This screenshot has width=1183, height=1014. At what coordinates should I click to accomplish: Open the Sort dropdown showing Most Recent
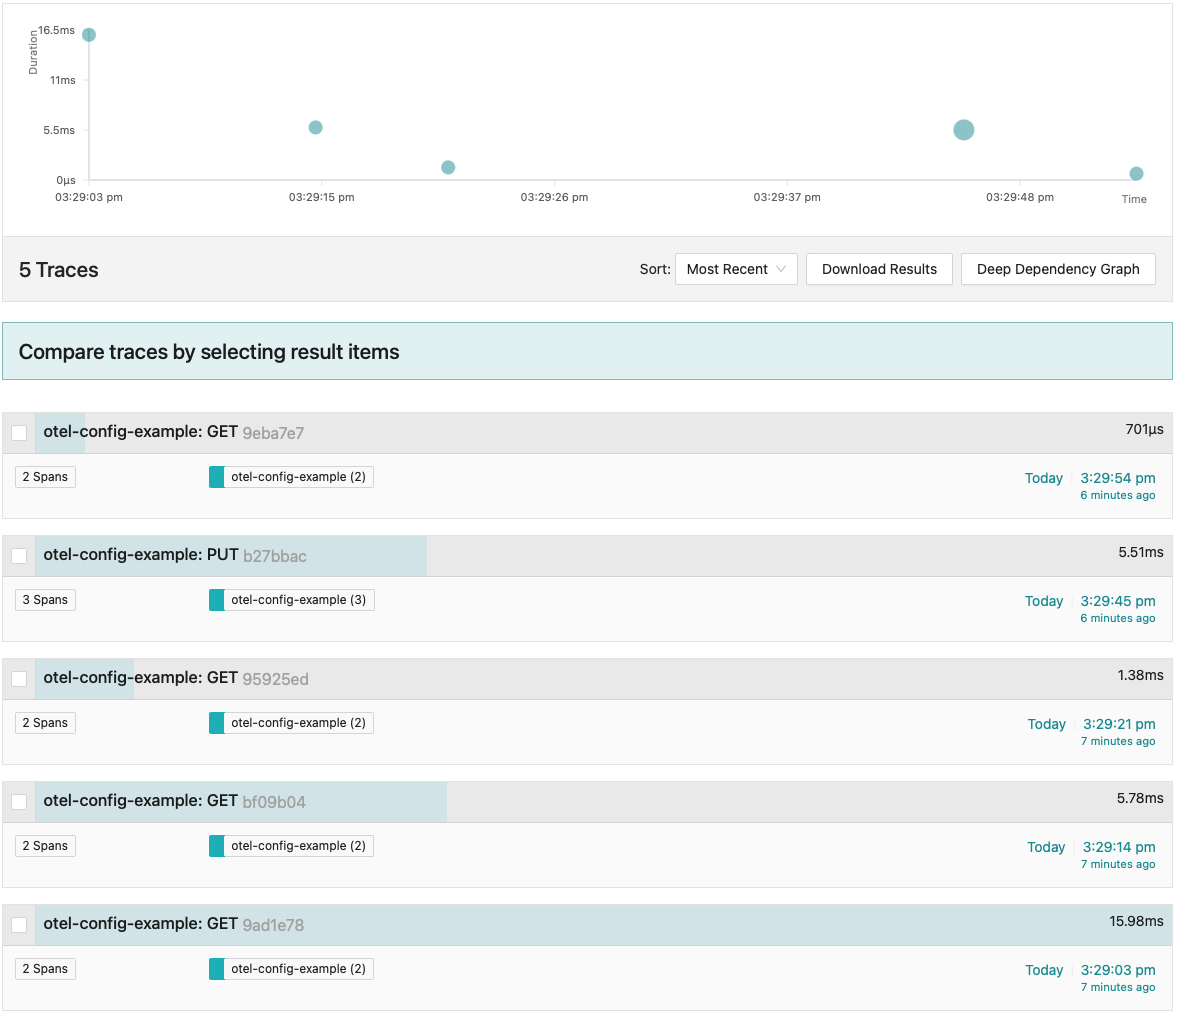tap(736, 269)
